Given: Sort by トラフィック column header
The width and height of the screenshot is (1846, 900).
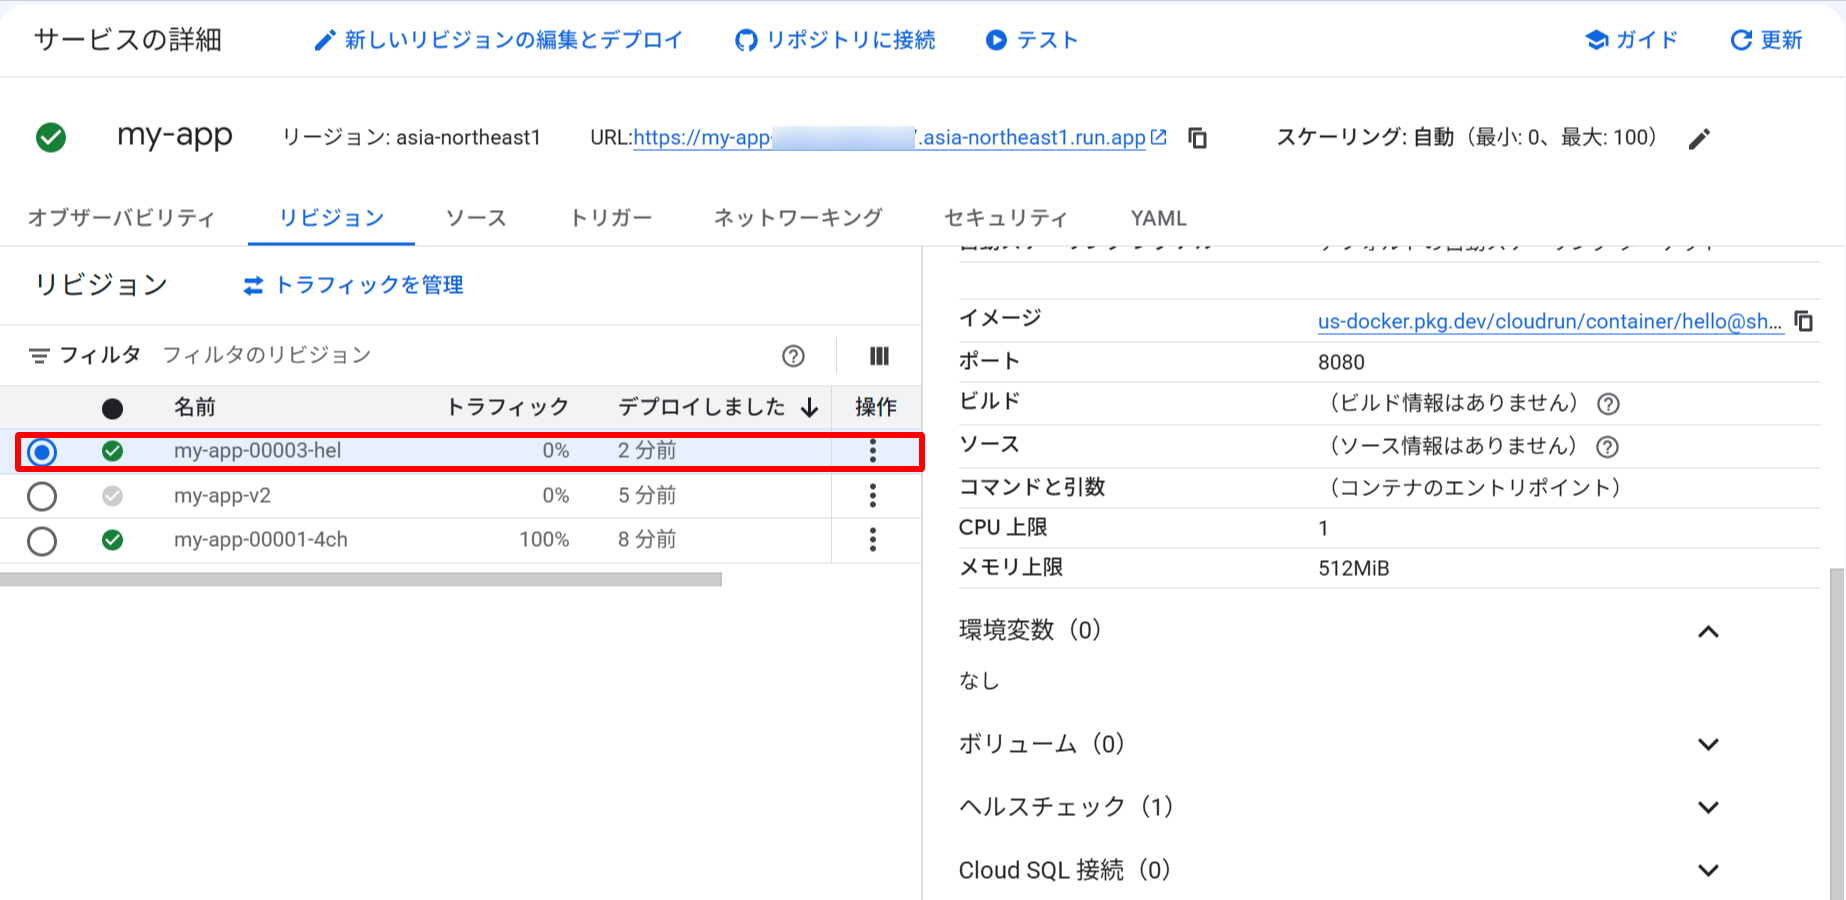Looking at the screenshot, I should point(508,407).
